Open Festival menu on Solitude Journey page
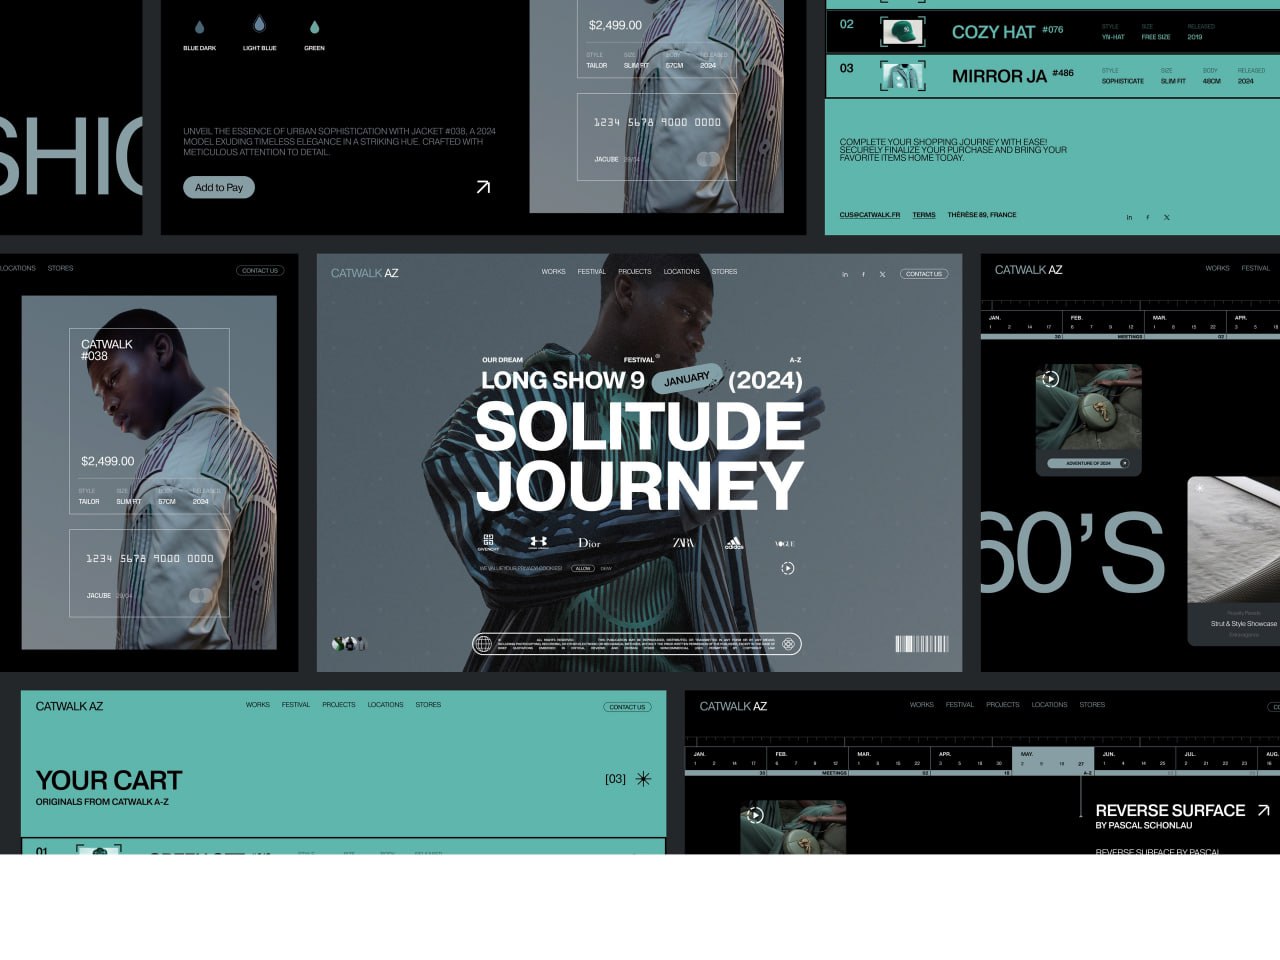 pos(591,272)
